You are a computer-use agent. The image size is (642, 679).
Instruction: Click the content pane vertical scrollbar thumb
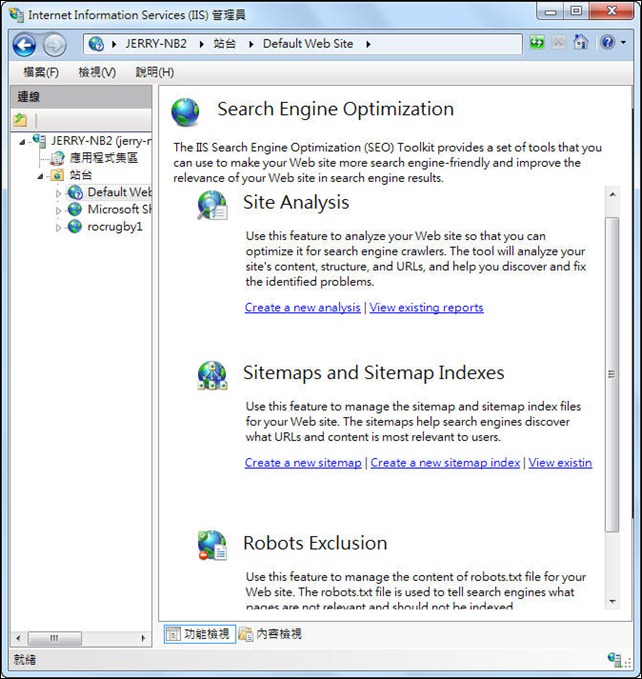612,375
